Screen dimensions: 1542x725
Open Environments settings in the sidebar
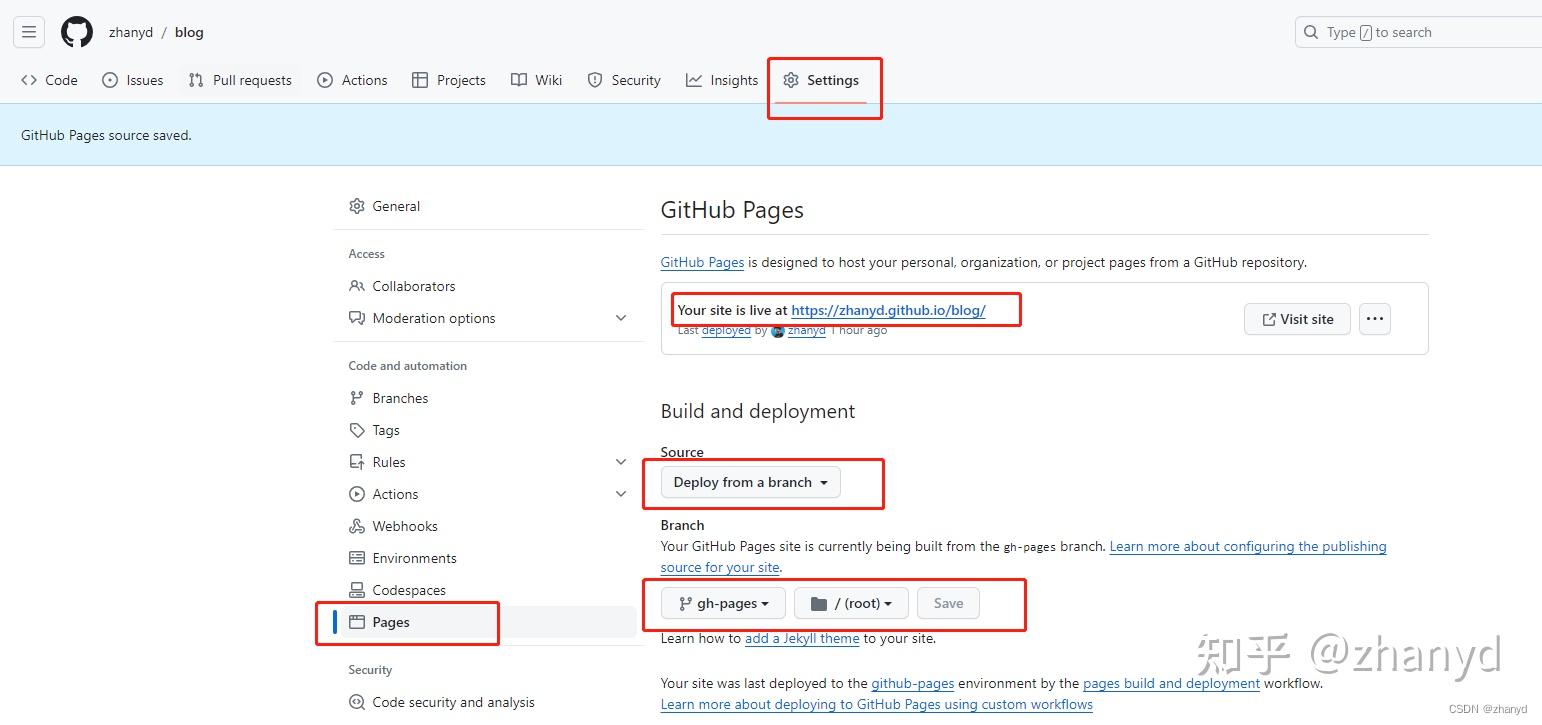click(413, 557)
